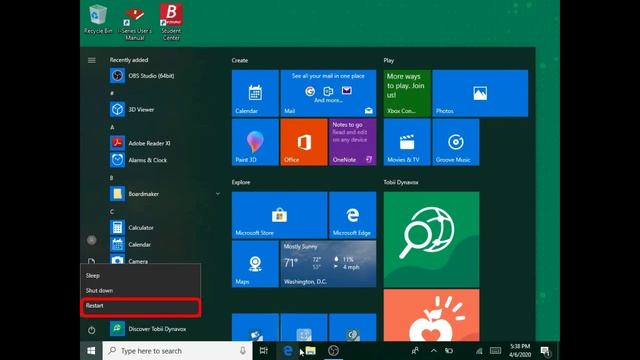Click the letter B index header
Viewport: 640px width, 360px height.
coord(112,178)
